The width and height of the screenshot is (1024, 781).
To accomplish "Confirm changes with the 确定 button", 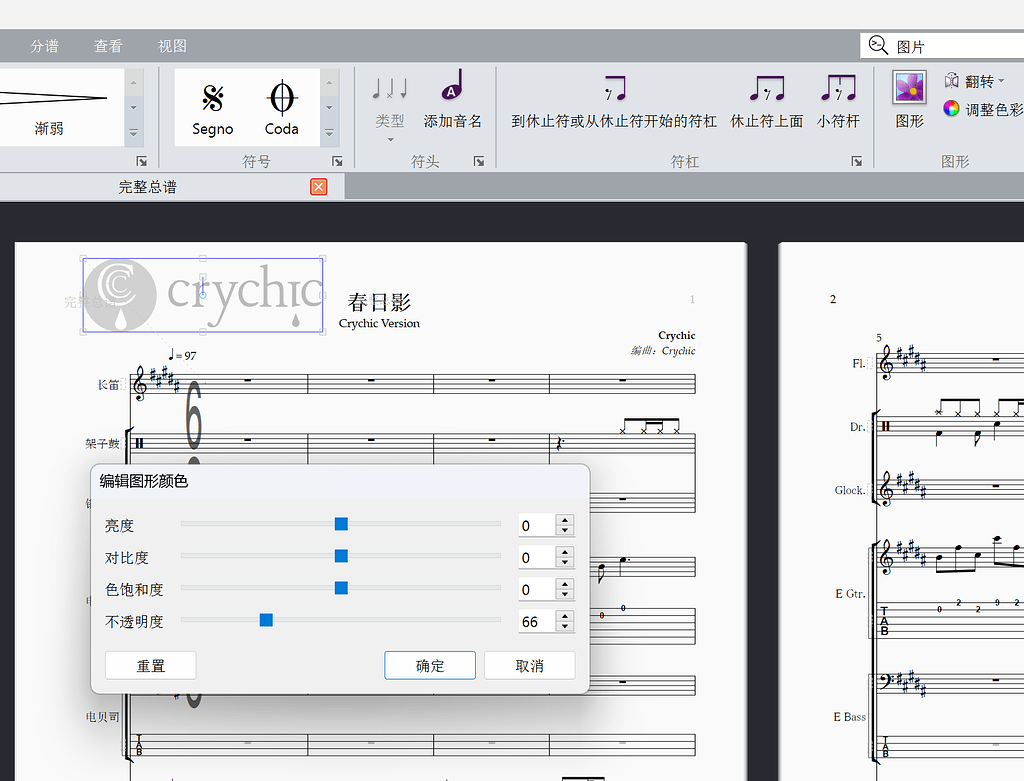I will point(429,665).
